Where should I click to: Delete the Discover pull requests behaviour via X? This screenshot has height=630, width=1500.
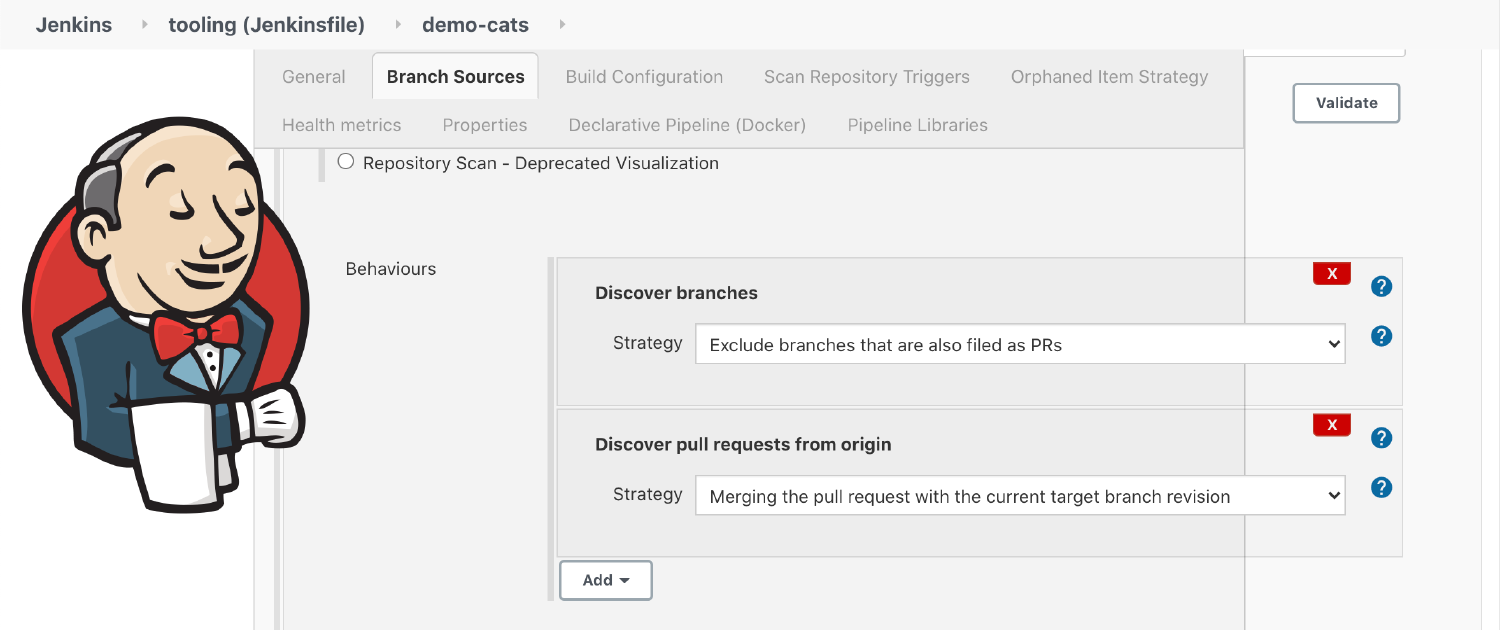(1331, 424)
